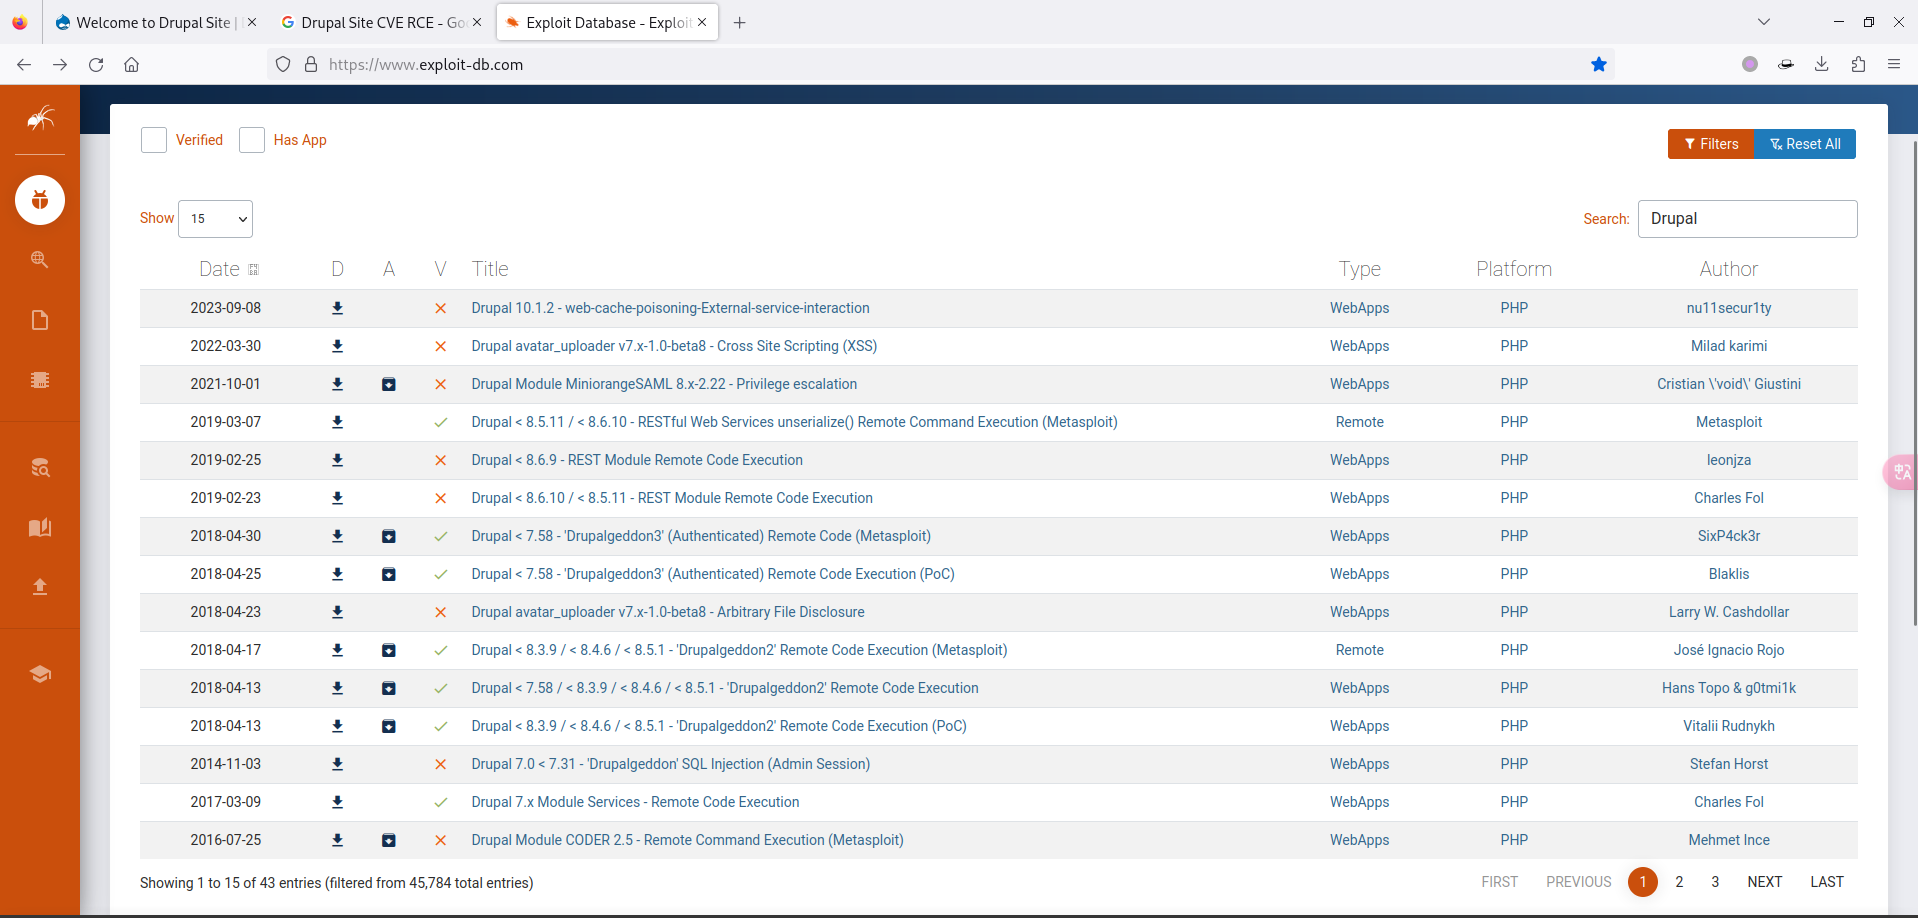Click PHP platform in the Milad karimi row
The width and height of the screenshot is (1918, 918).
(1514, 346)
